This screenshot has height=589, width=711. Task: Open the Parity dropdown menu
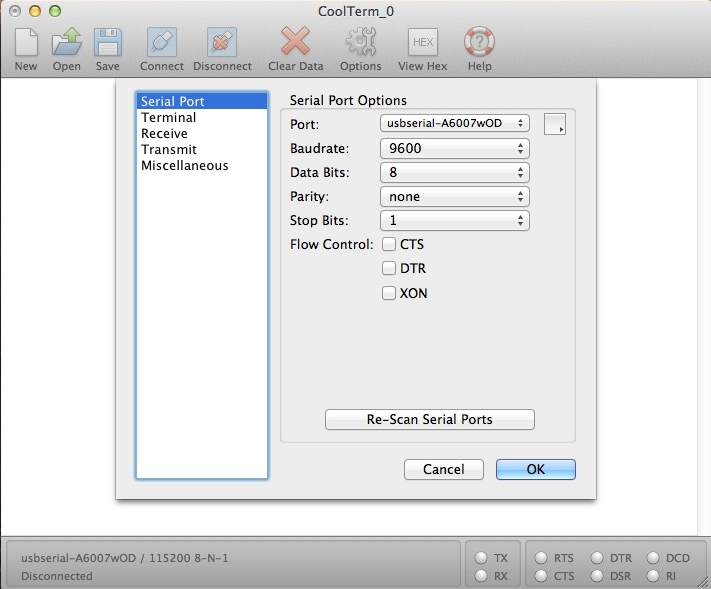pyautogui.click(x=455, y=196)
